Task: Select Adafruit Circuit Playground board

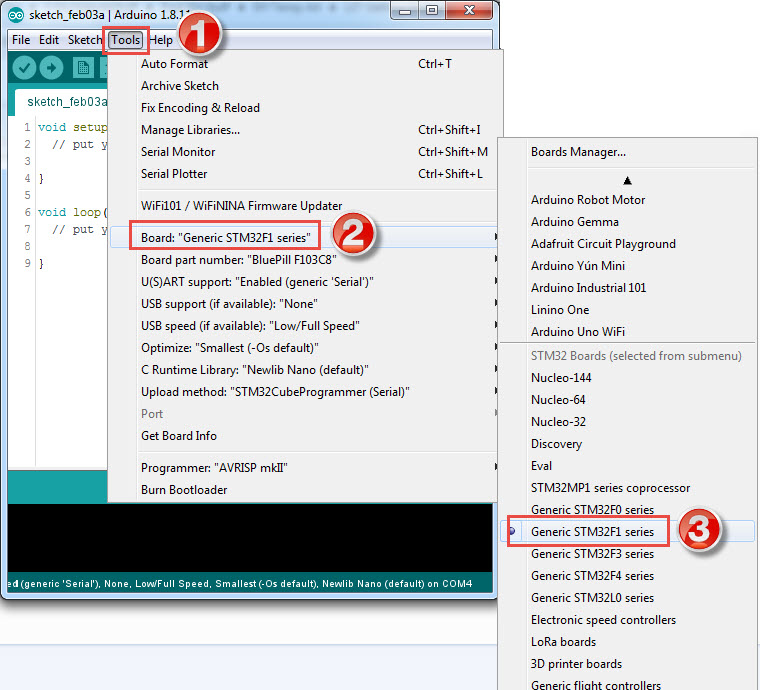Action: point(628,244)
